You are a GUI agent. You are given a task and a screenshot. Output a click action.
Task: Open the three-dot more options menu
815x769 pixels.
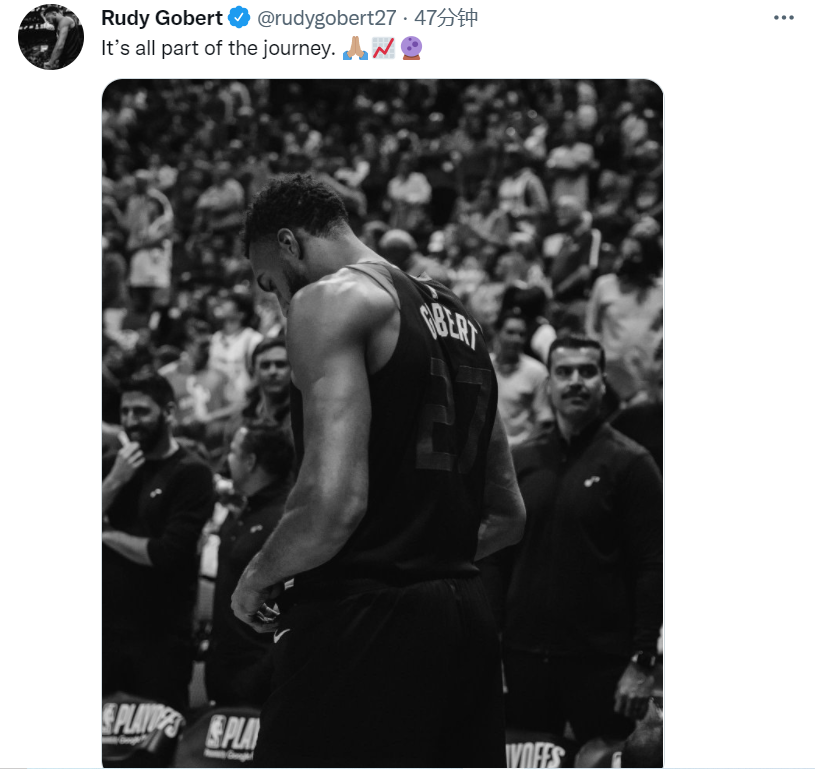point(783,18)
